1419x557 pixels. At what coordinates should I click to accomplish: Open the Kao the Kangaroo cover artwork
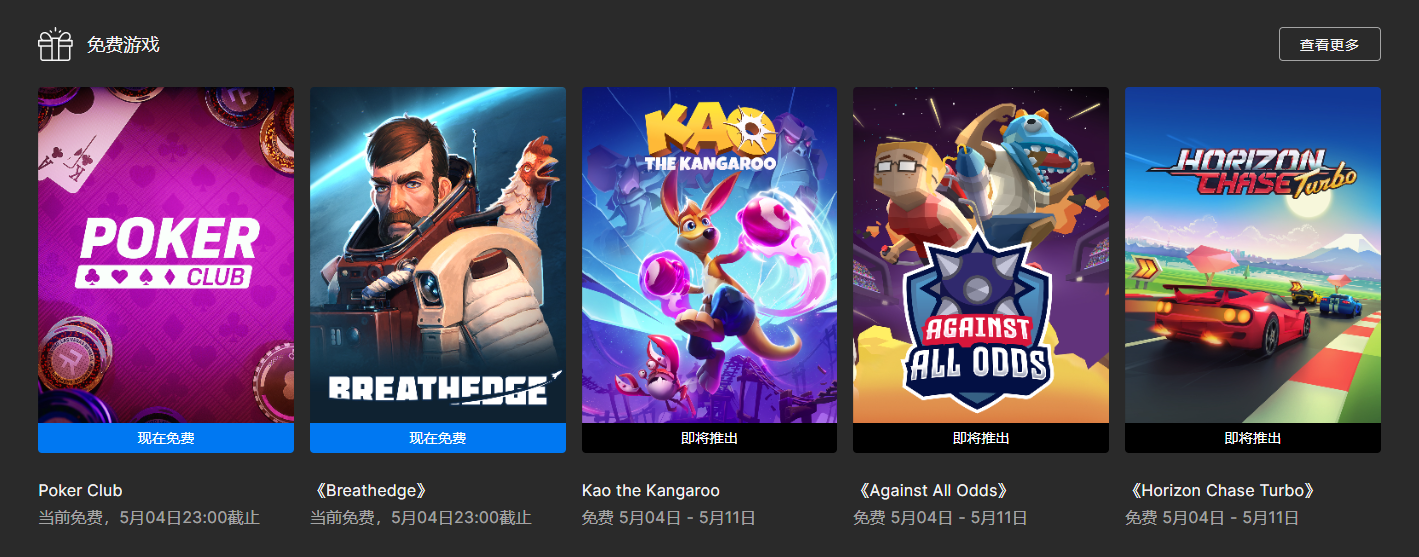709,255
